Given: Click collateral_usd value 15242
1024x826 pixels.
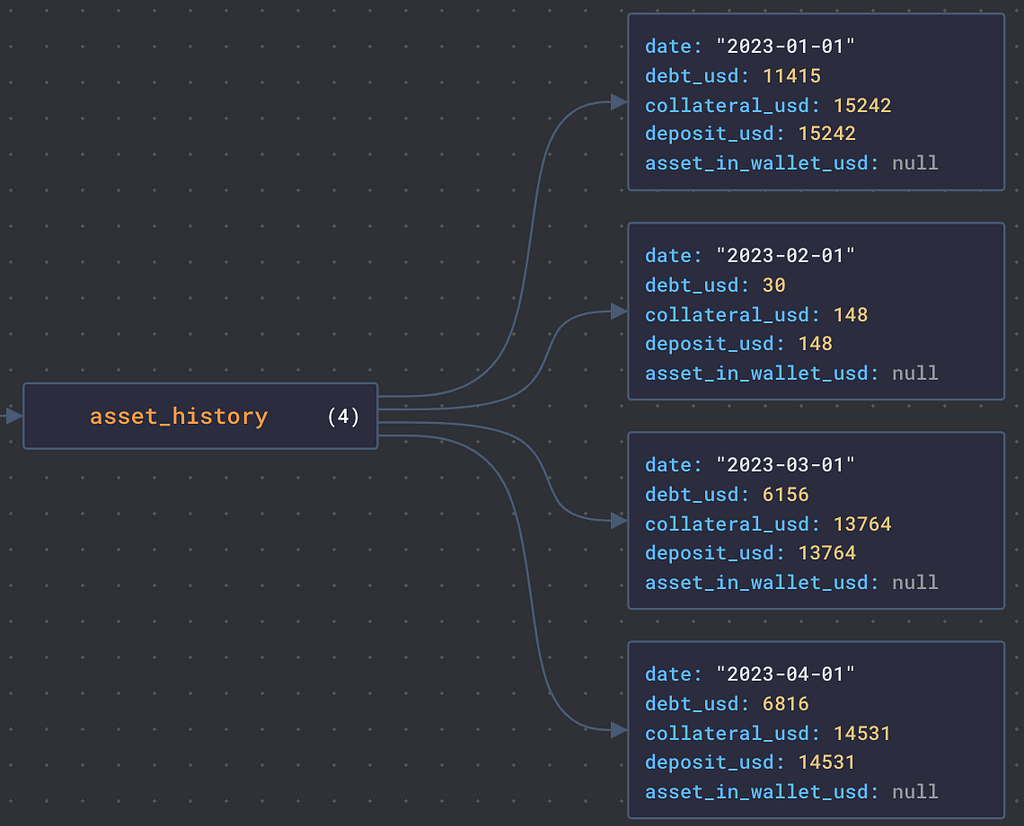Looking at the screenshot, I should click(x=862, y=105).
